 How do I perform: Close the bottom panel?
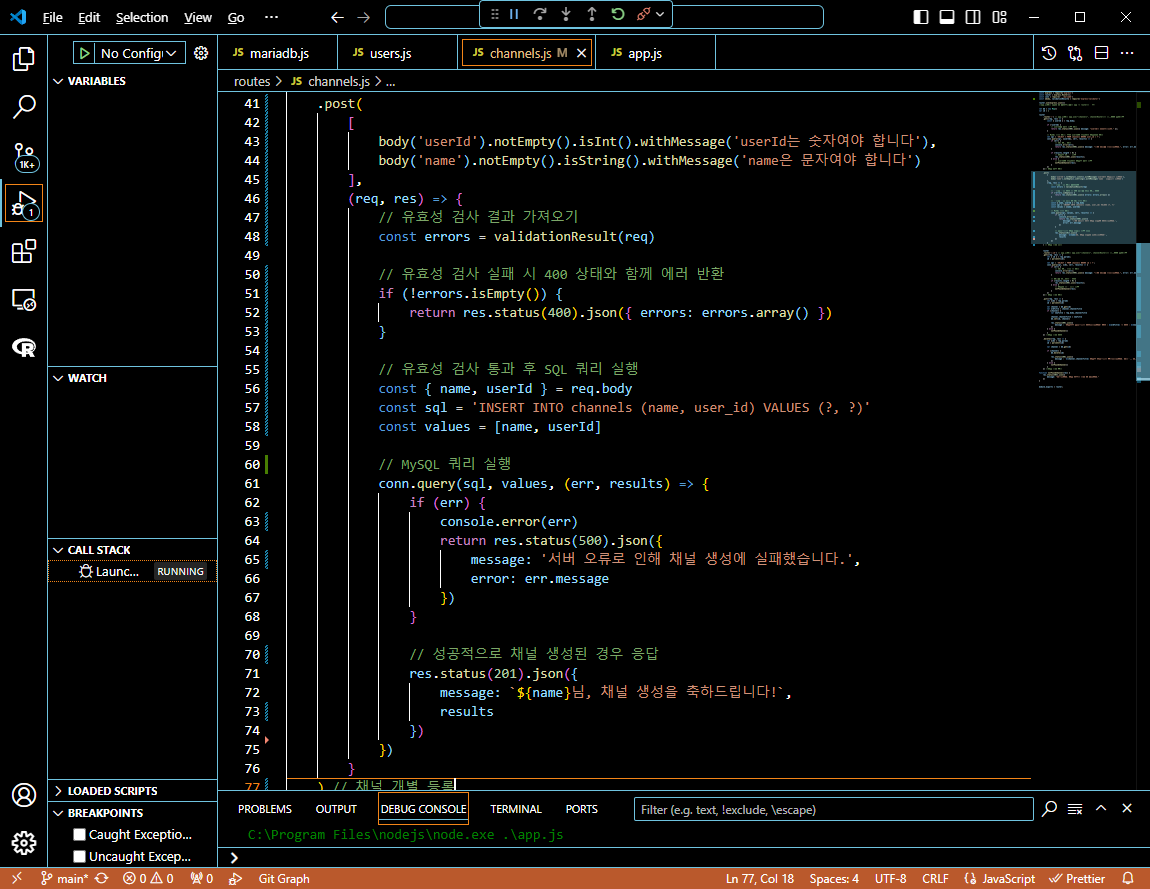[1127, 808]
